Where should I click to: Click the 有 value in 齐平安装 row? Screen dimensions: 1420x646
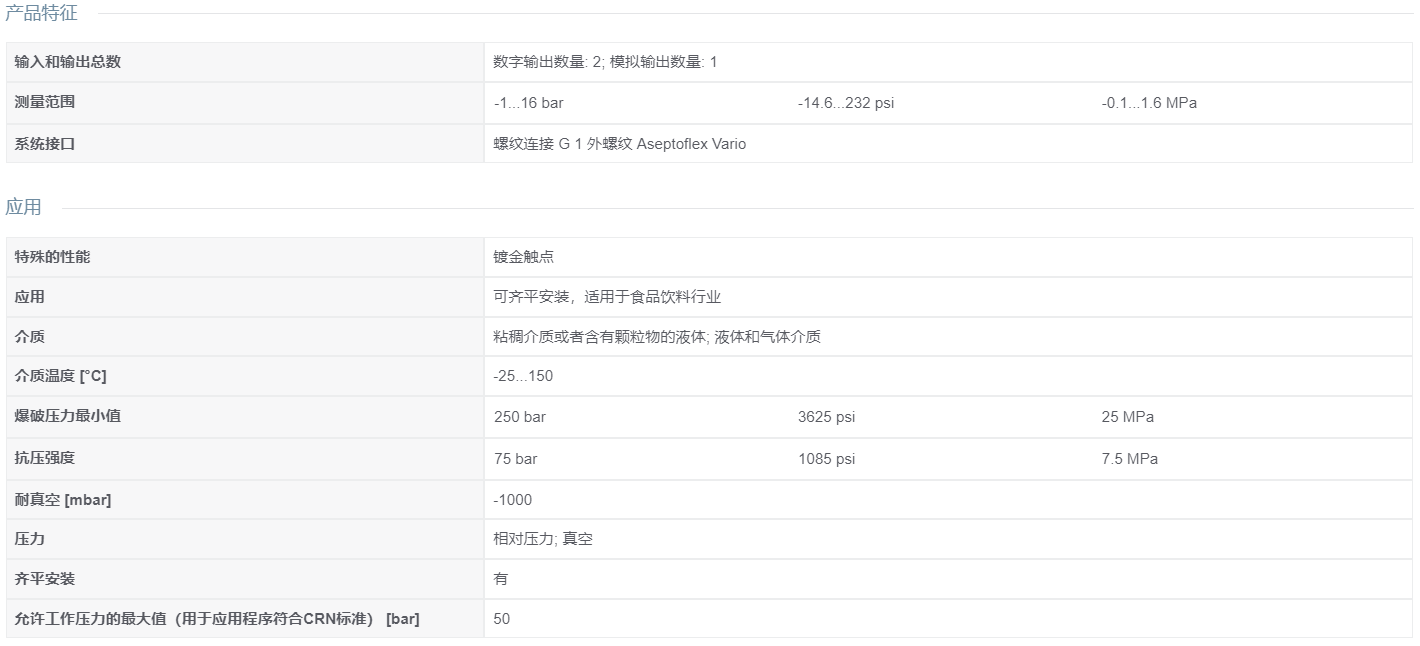(x=501, y=579)
